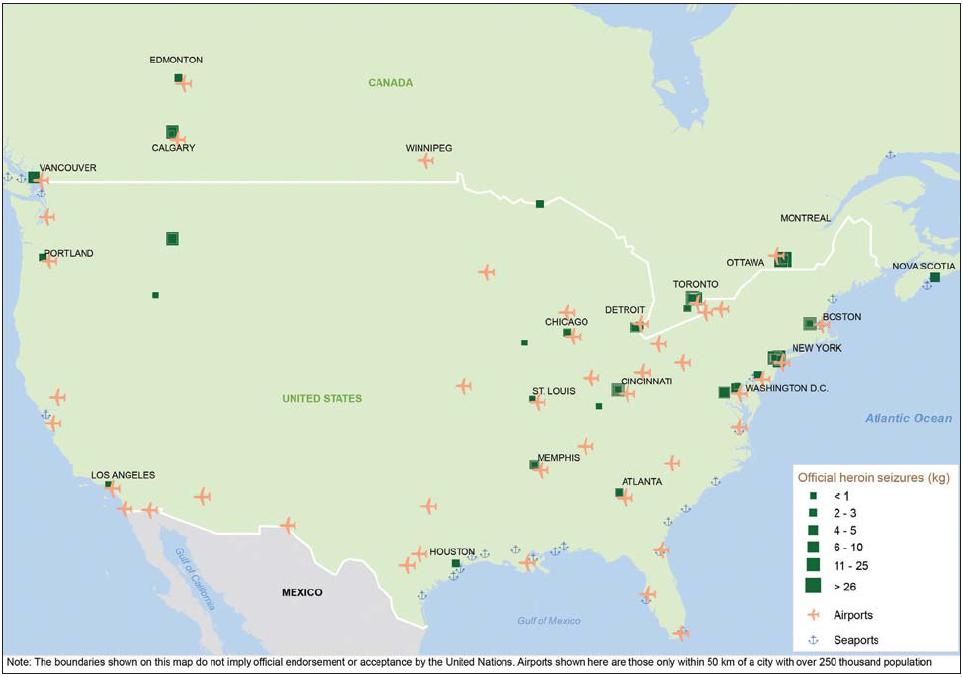963x677 pixels.
Task: Click the green seizure marker at Houston
Action: pyautogui.click(x=456, y=564)
